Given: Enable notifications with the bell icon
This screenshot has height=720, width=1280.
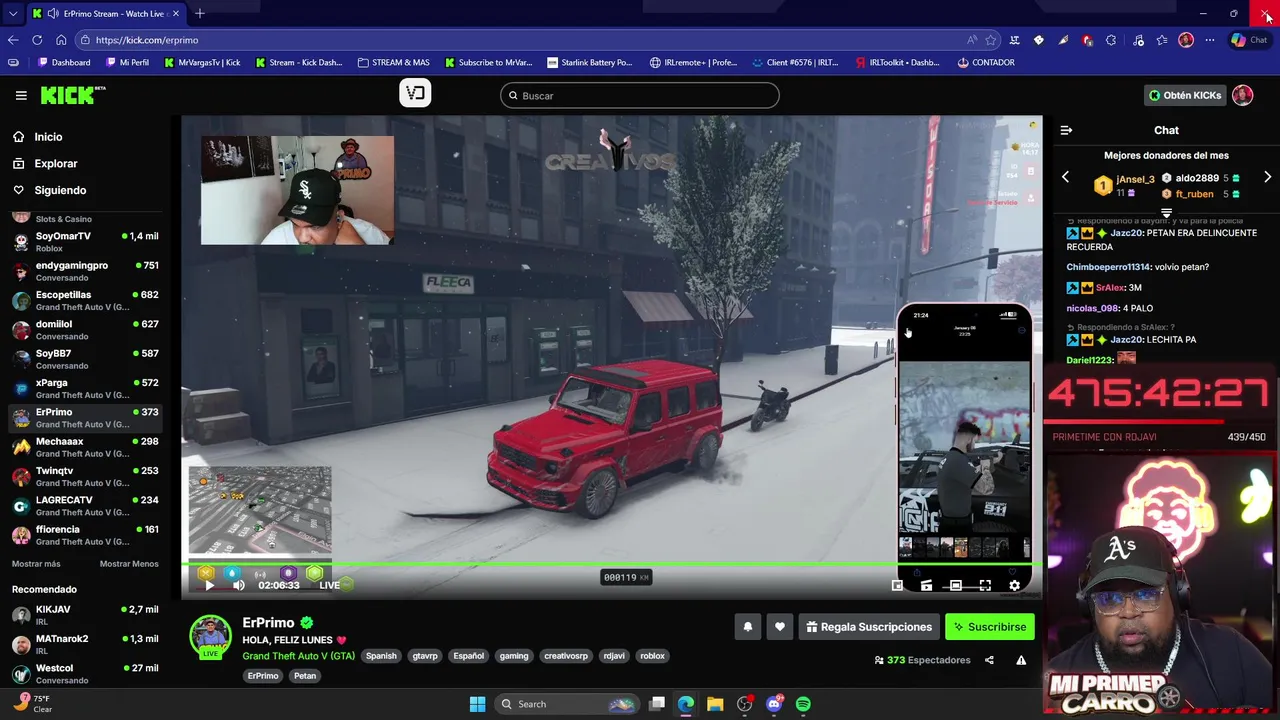Looking at the screenshot, I should 747,627.
